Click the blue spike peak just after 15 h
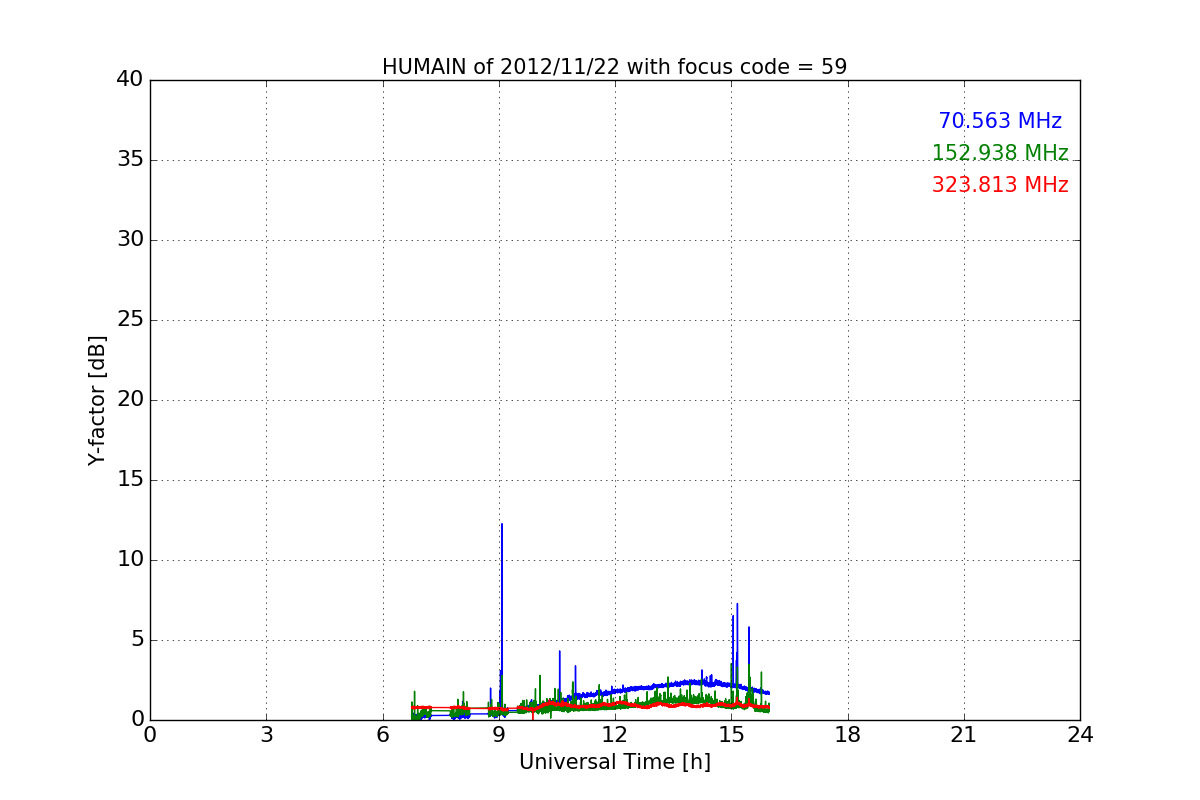Viewport: 1200px width, 800px height. coord(737,604)
